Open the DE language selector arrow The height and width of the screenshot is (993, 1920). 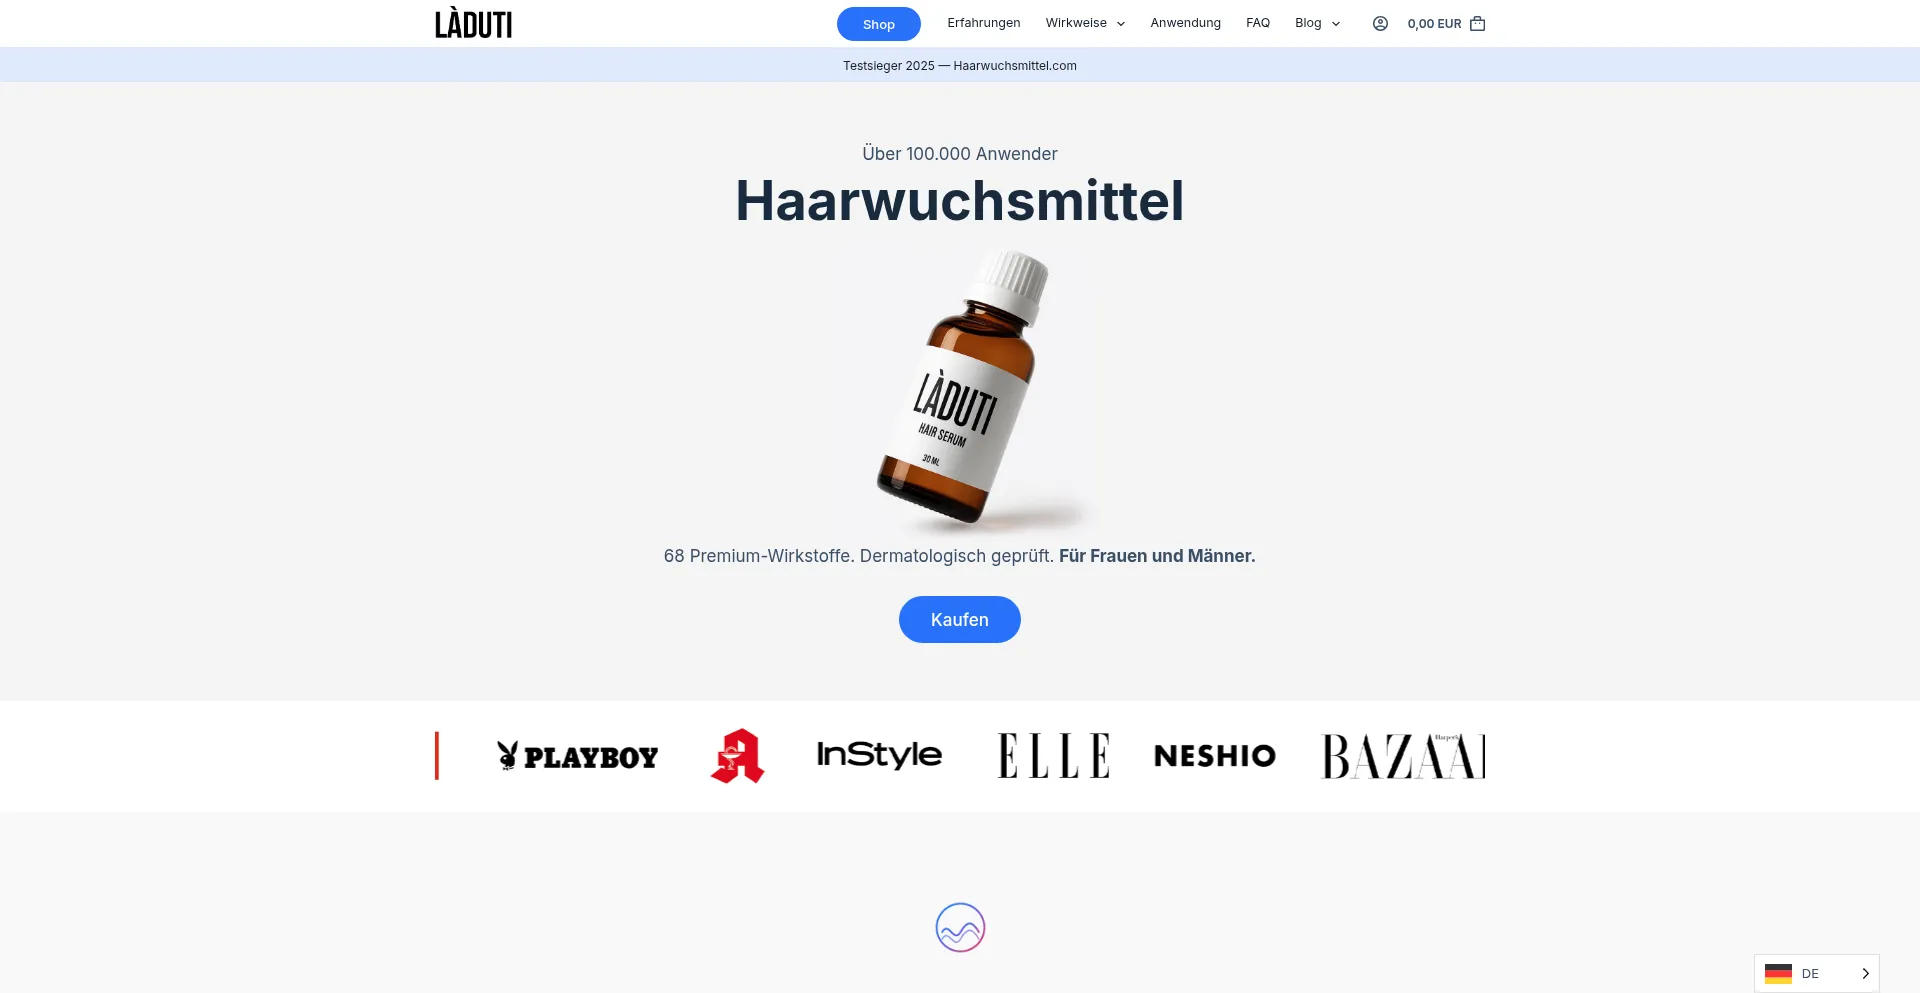[x=1865, y=974]
